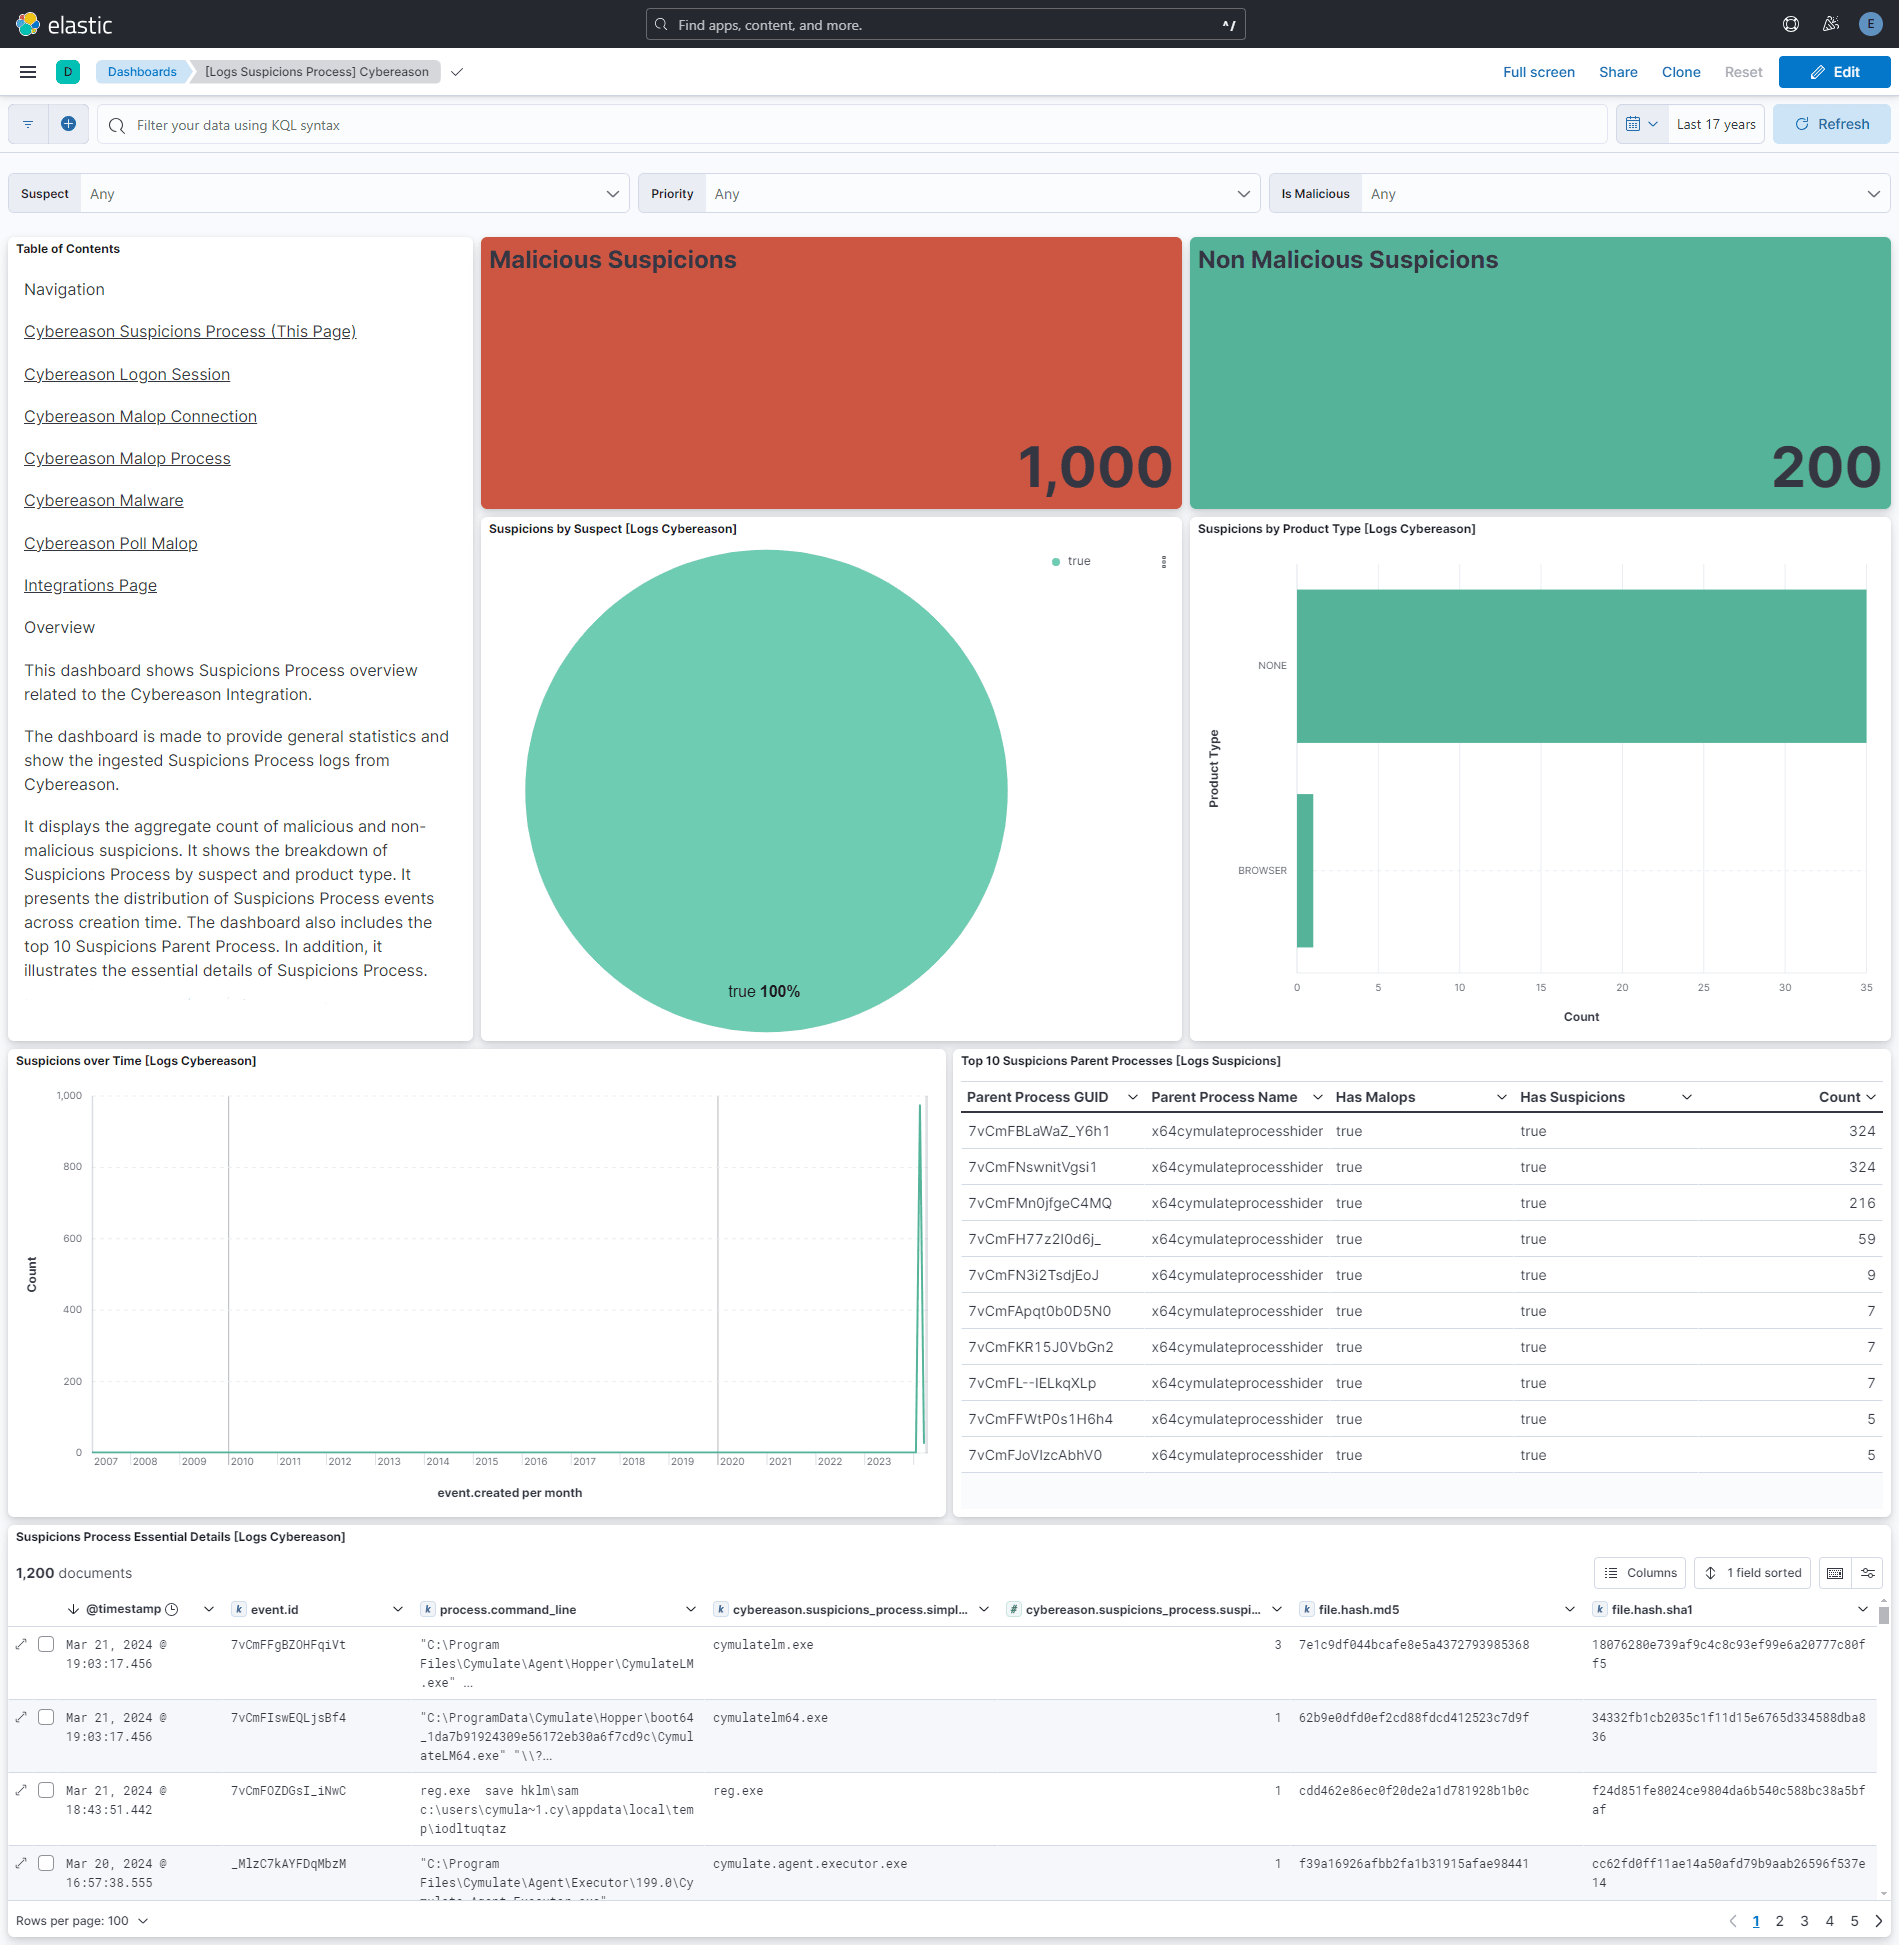Open the help icon in the top bar
The width and height of the screenshot is (1899, 1945).
click(1790, 23)
